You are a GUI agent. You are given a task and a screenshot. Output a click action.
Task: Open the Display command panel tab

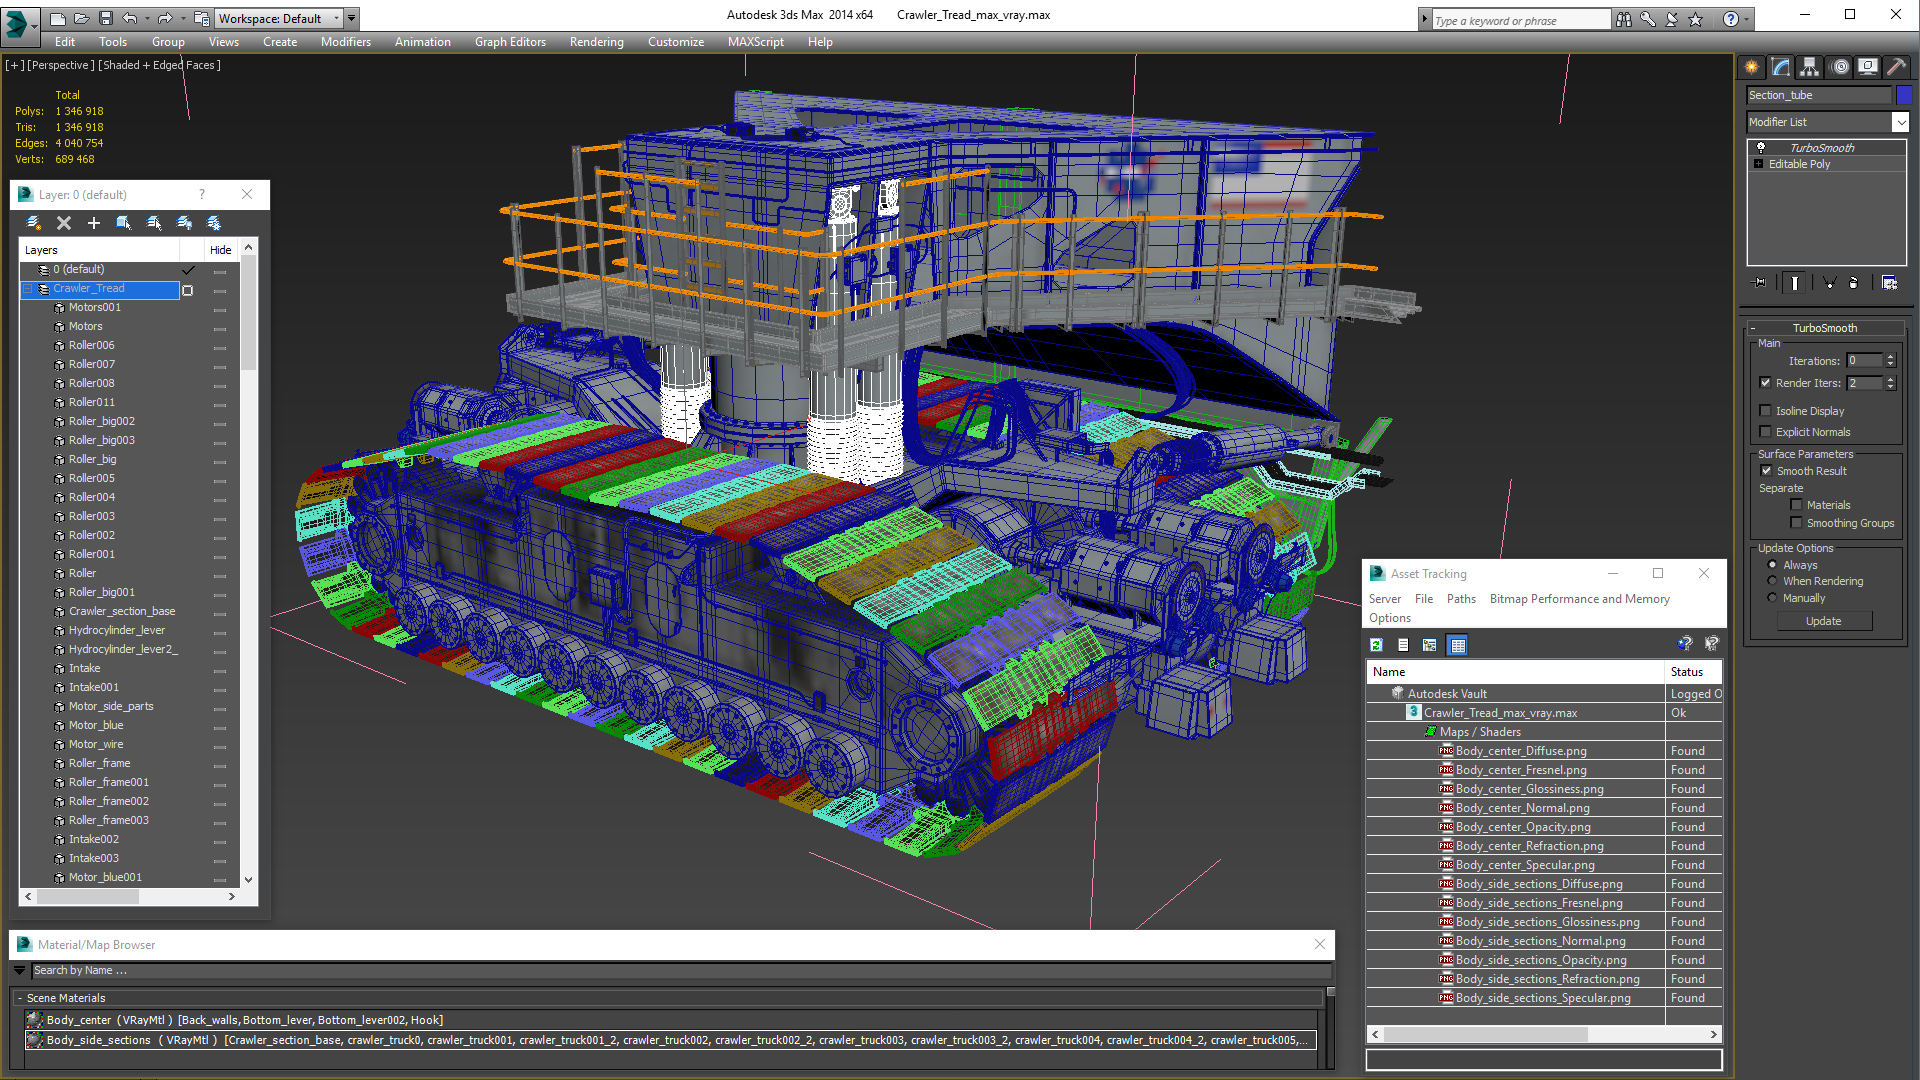[x=1868, y=67]
